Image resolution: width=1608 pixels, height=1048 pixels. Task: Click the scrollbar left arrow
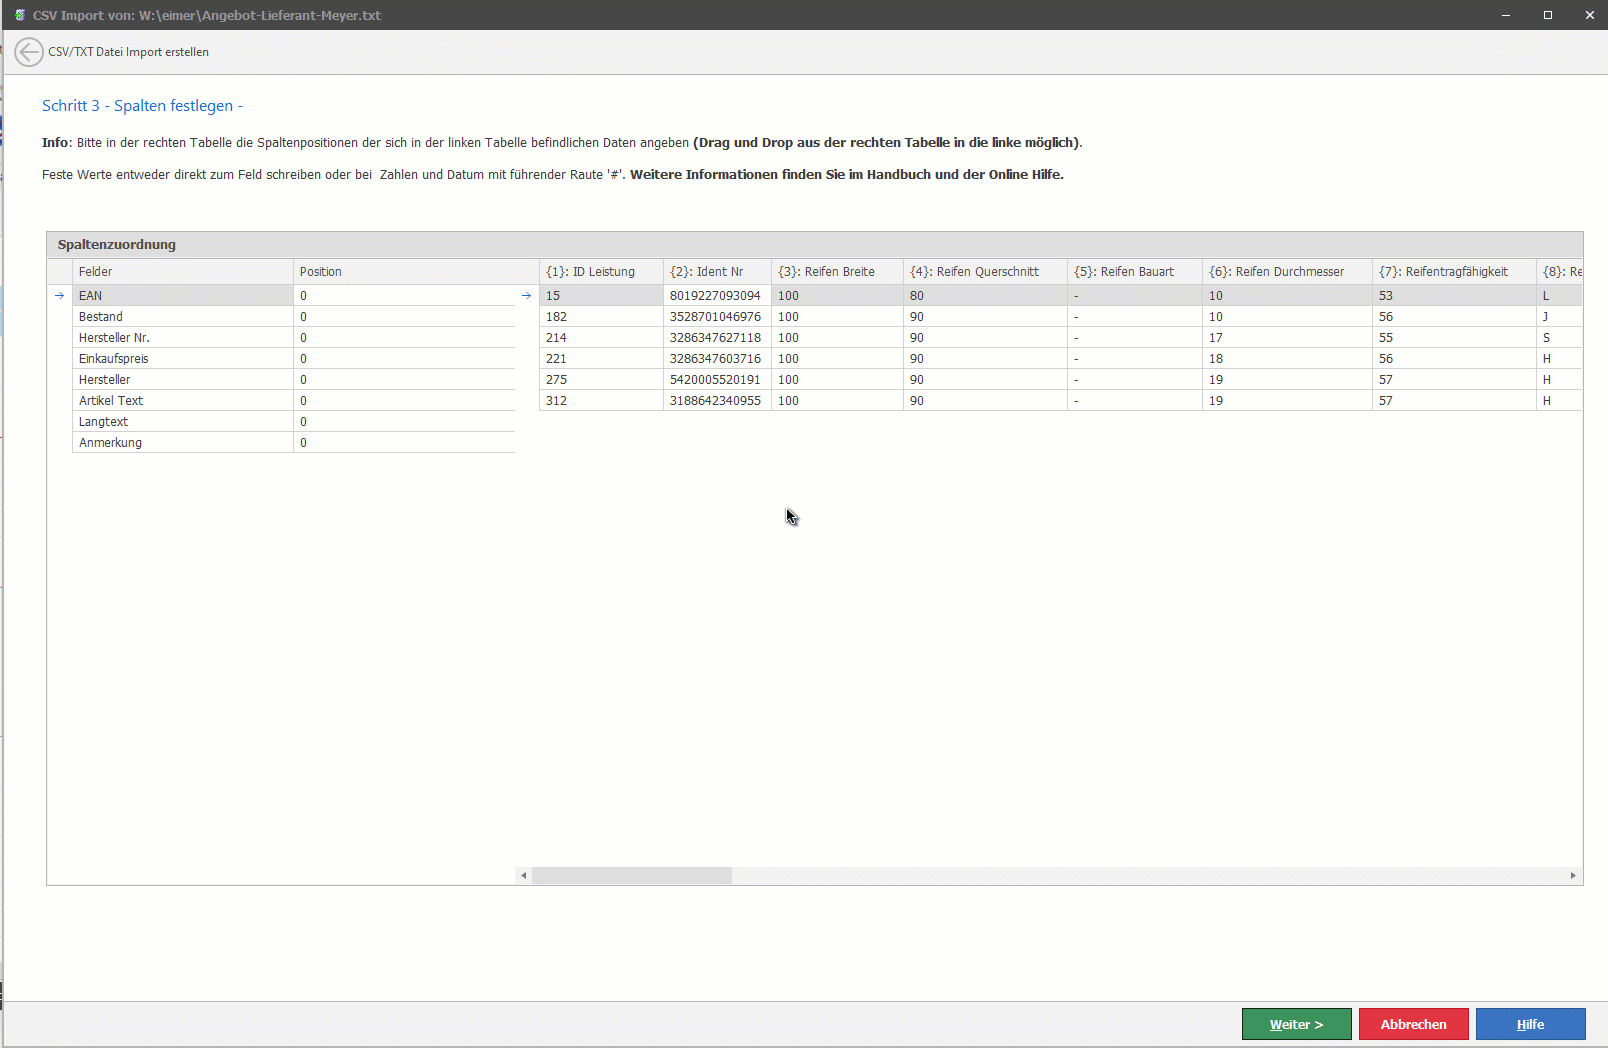point(523,876)
